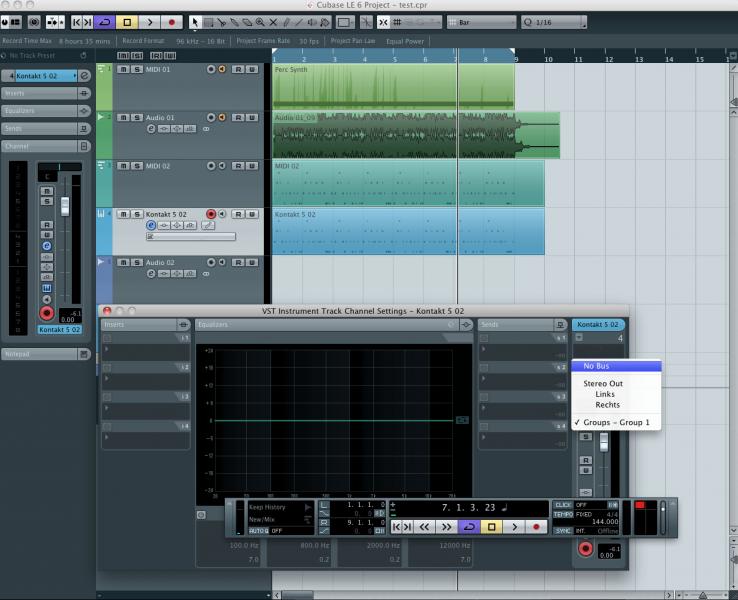Adjust fader in Channel Settings window

603,442
